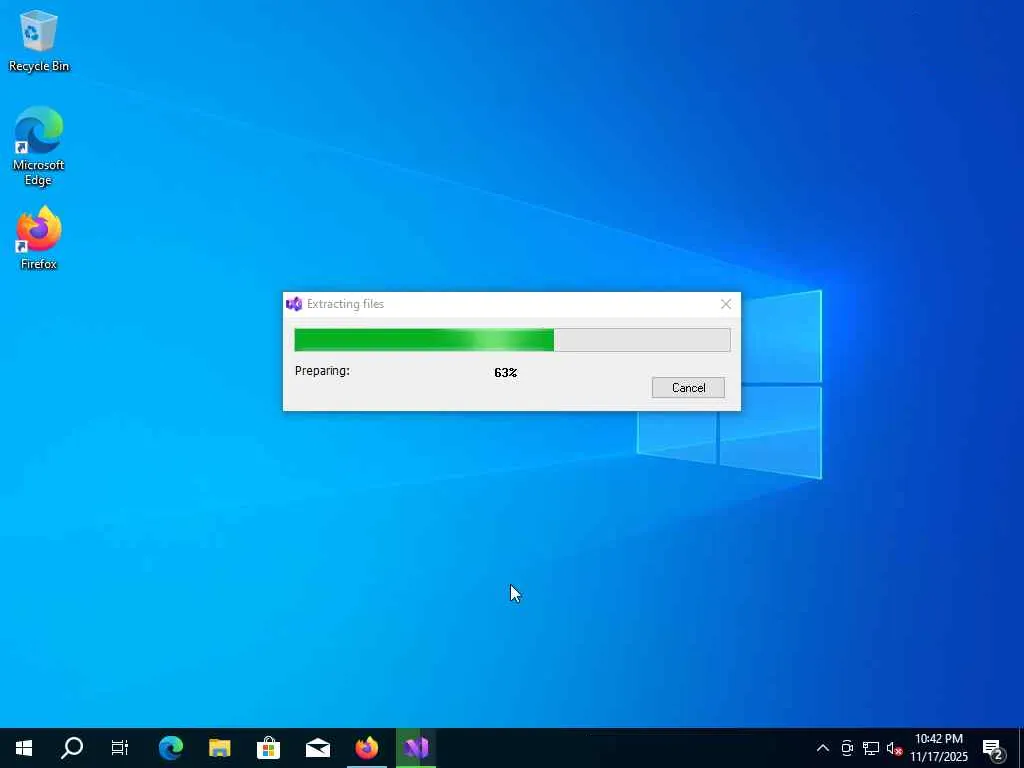
Task: Cancel the file extraction
Action: [x=688, y=387]
